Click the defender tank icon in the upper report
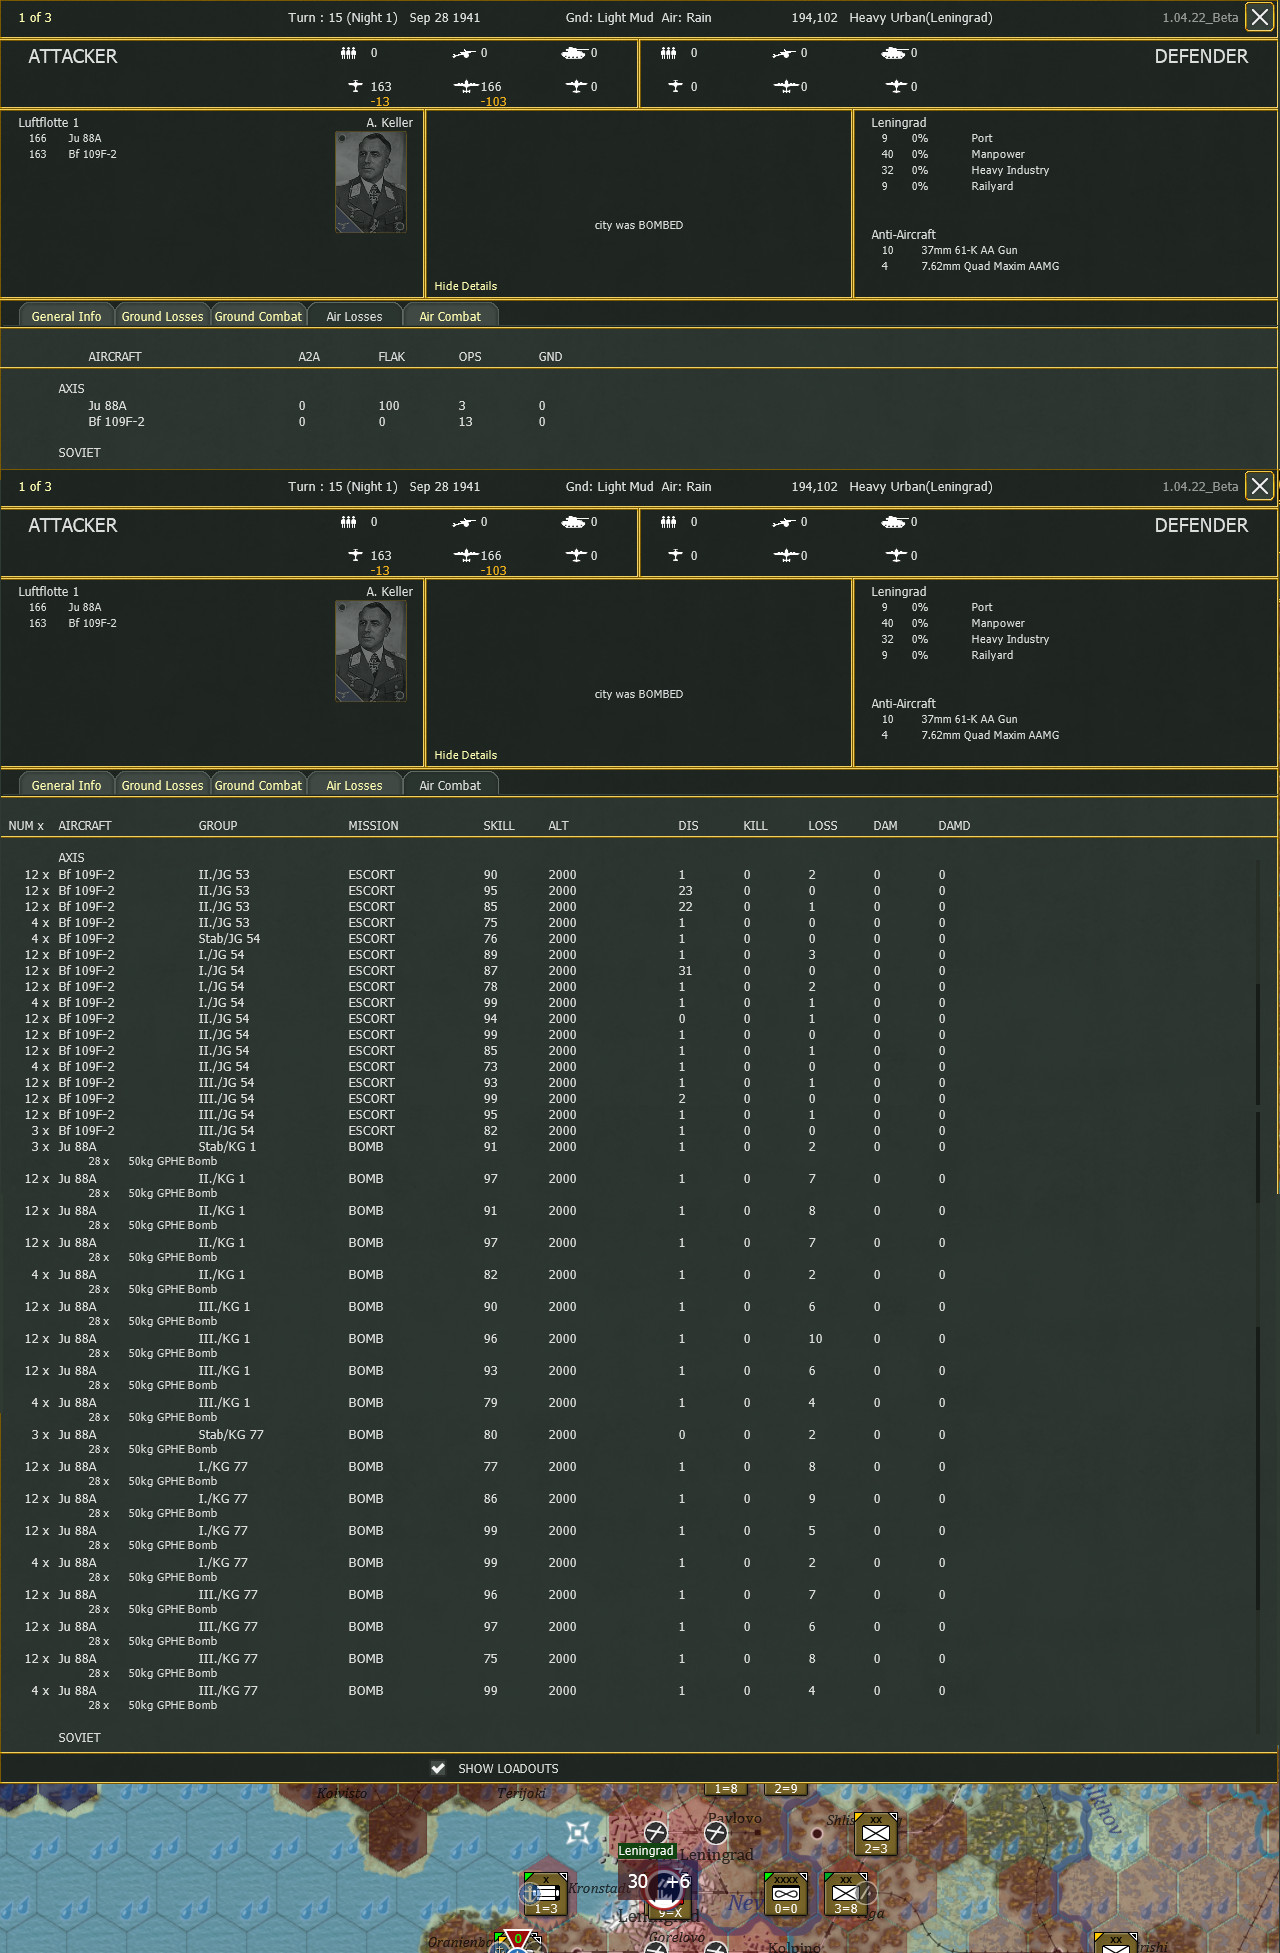 [x=894, y=53]
